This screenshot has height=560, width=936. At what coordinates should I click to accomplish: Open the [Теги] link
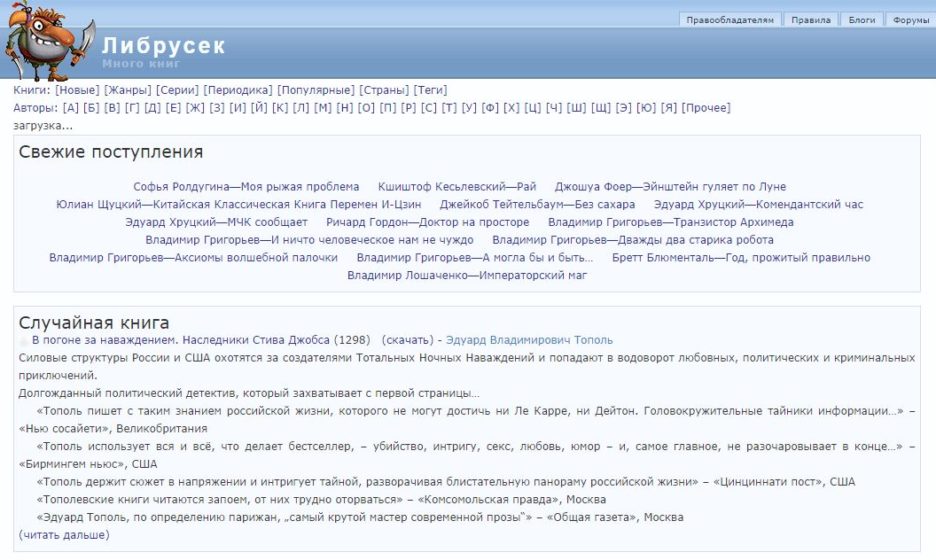click(430, 90)
